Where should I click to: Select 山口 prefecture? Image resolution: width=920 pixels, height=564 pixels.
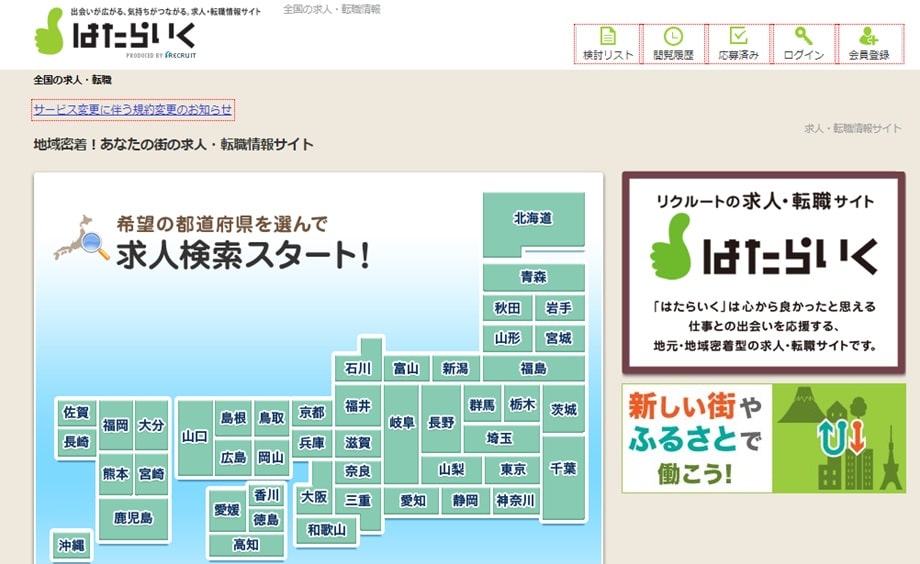coord(195,437)
